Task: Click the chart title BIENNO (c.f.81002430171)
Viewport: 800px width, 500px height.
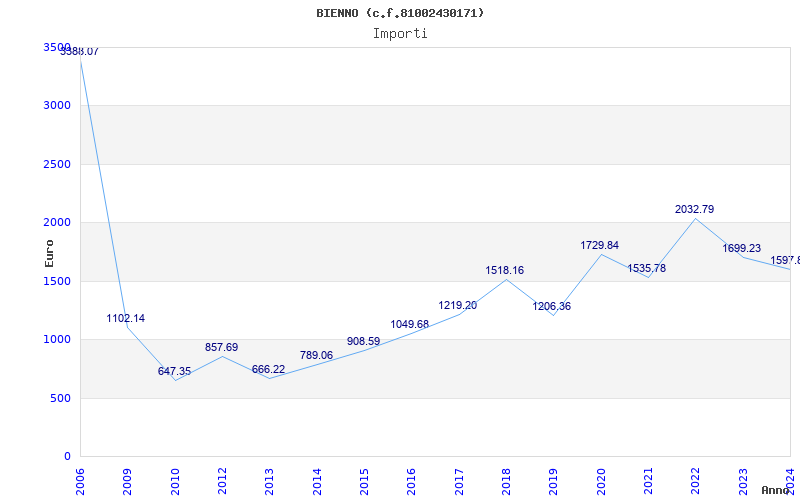Action: click(400, 13)
